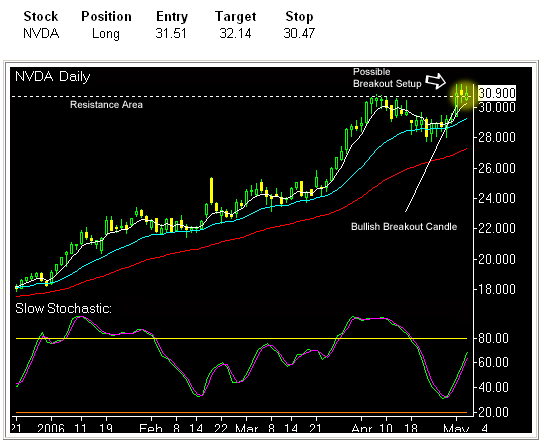
Task: Click the 30.000 price axis label
Action: tap(497, 107)
